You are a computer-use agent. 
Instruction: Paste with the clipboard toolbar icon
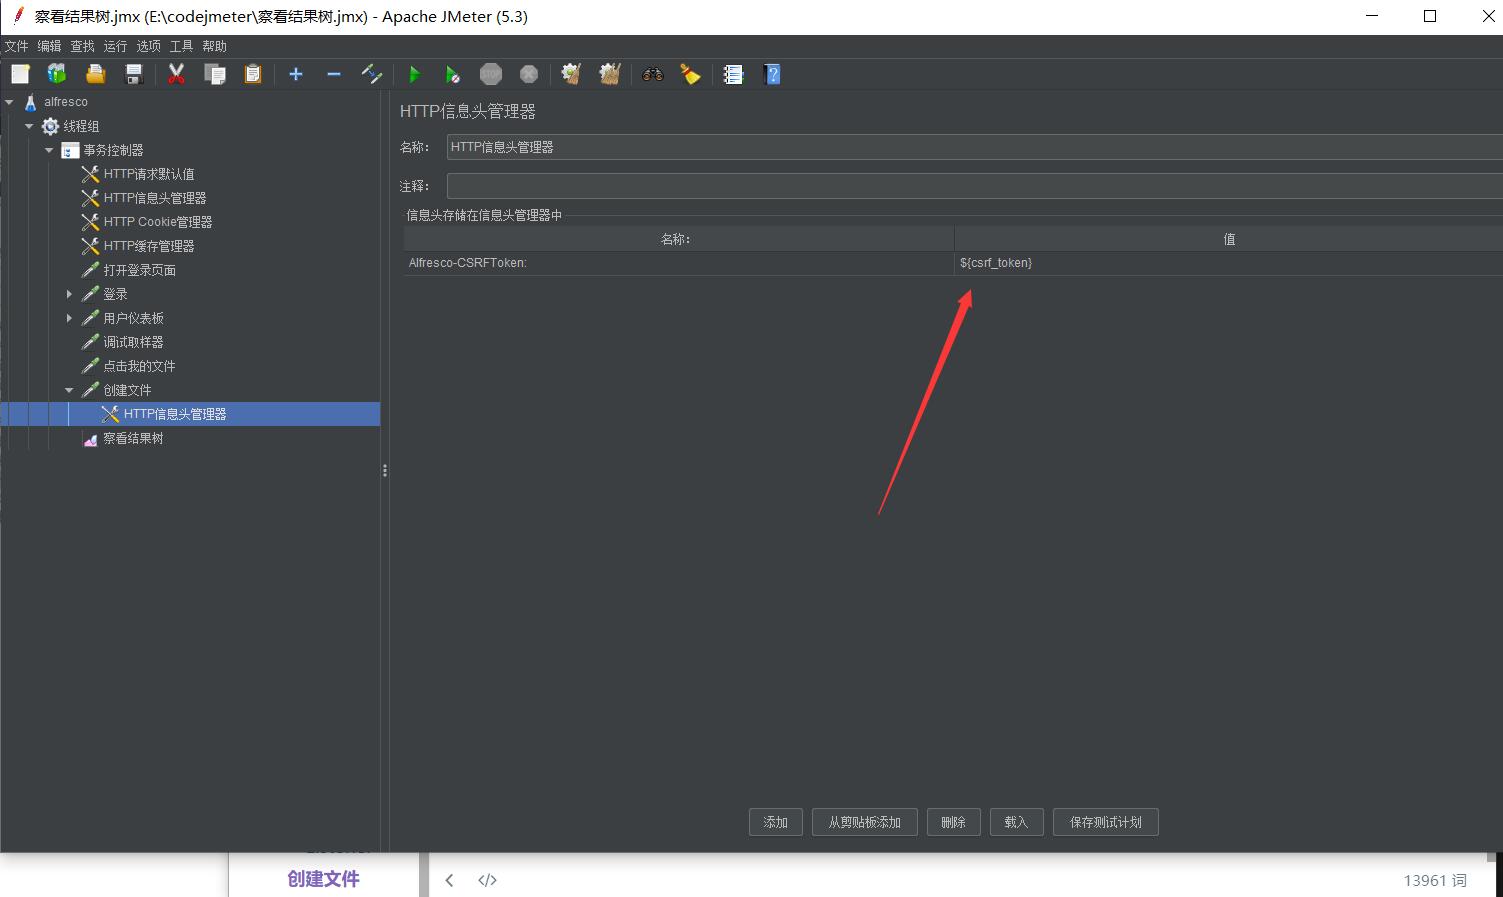point(253,74)
